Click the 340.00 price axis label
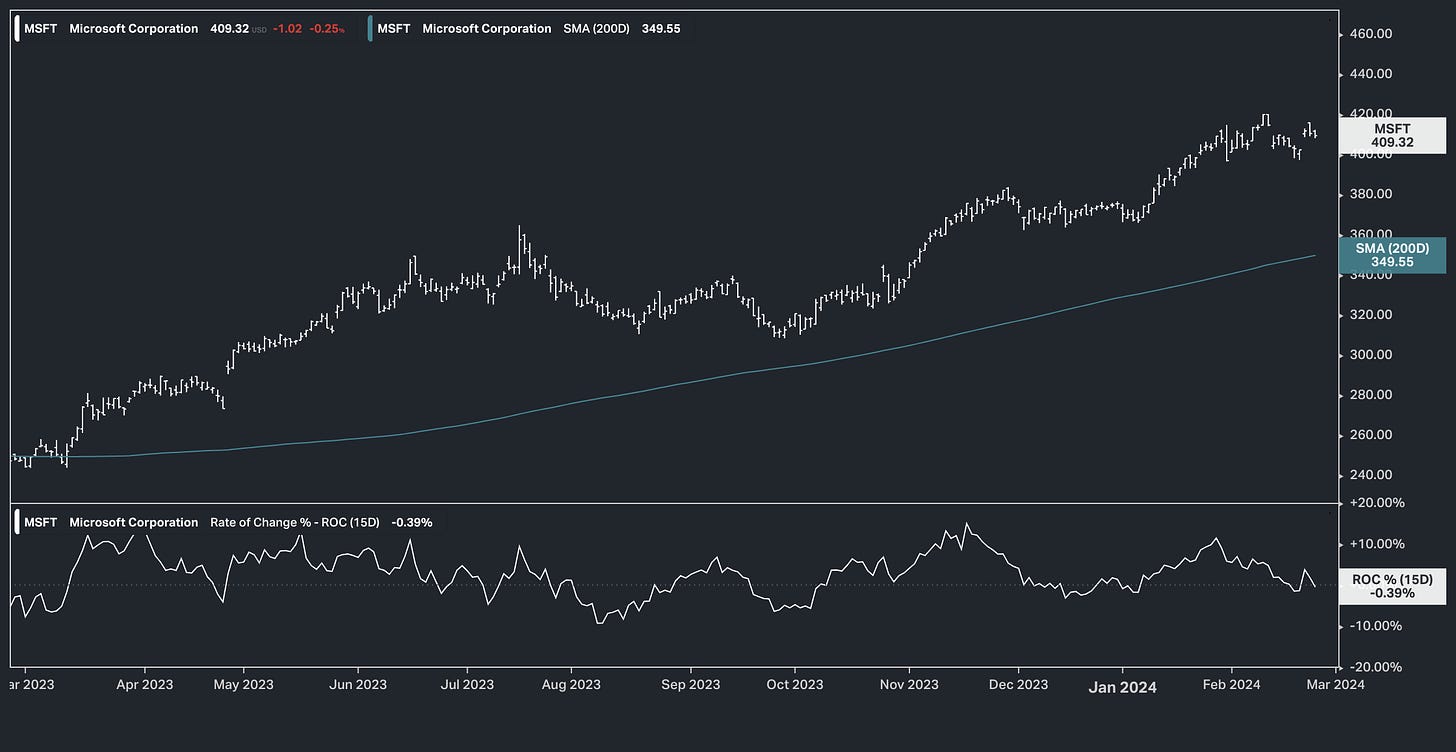Image resolution: width=1456 pixels, height=752 pixels. point(1371,274)
